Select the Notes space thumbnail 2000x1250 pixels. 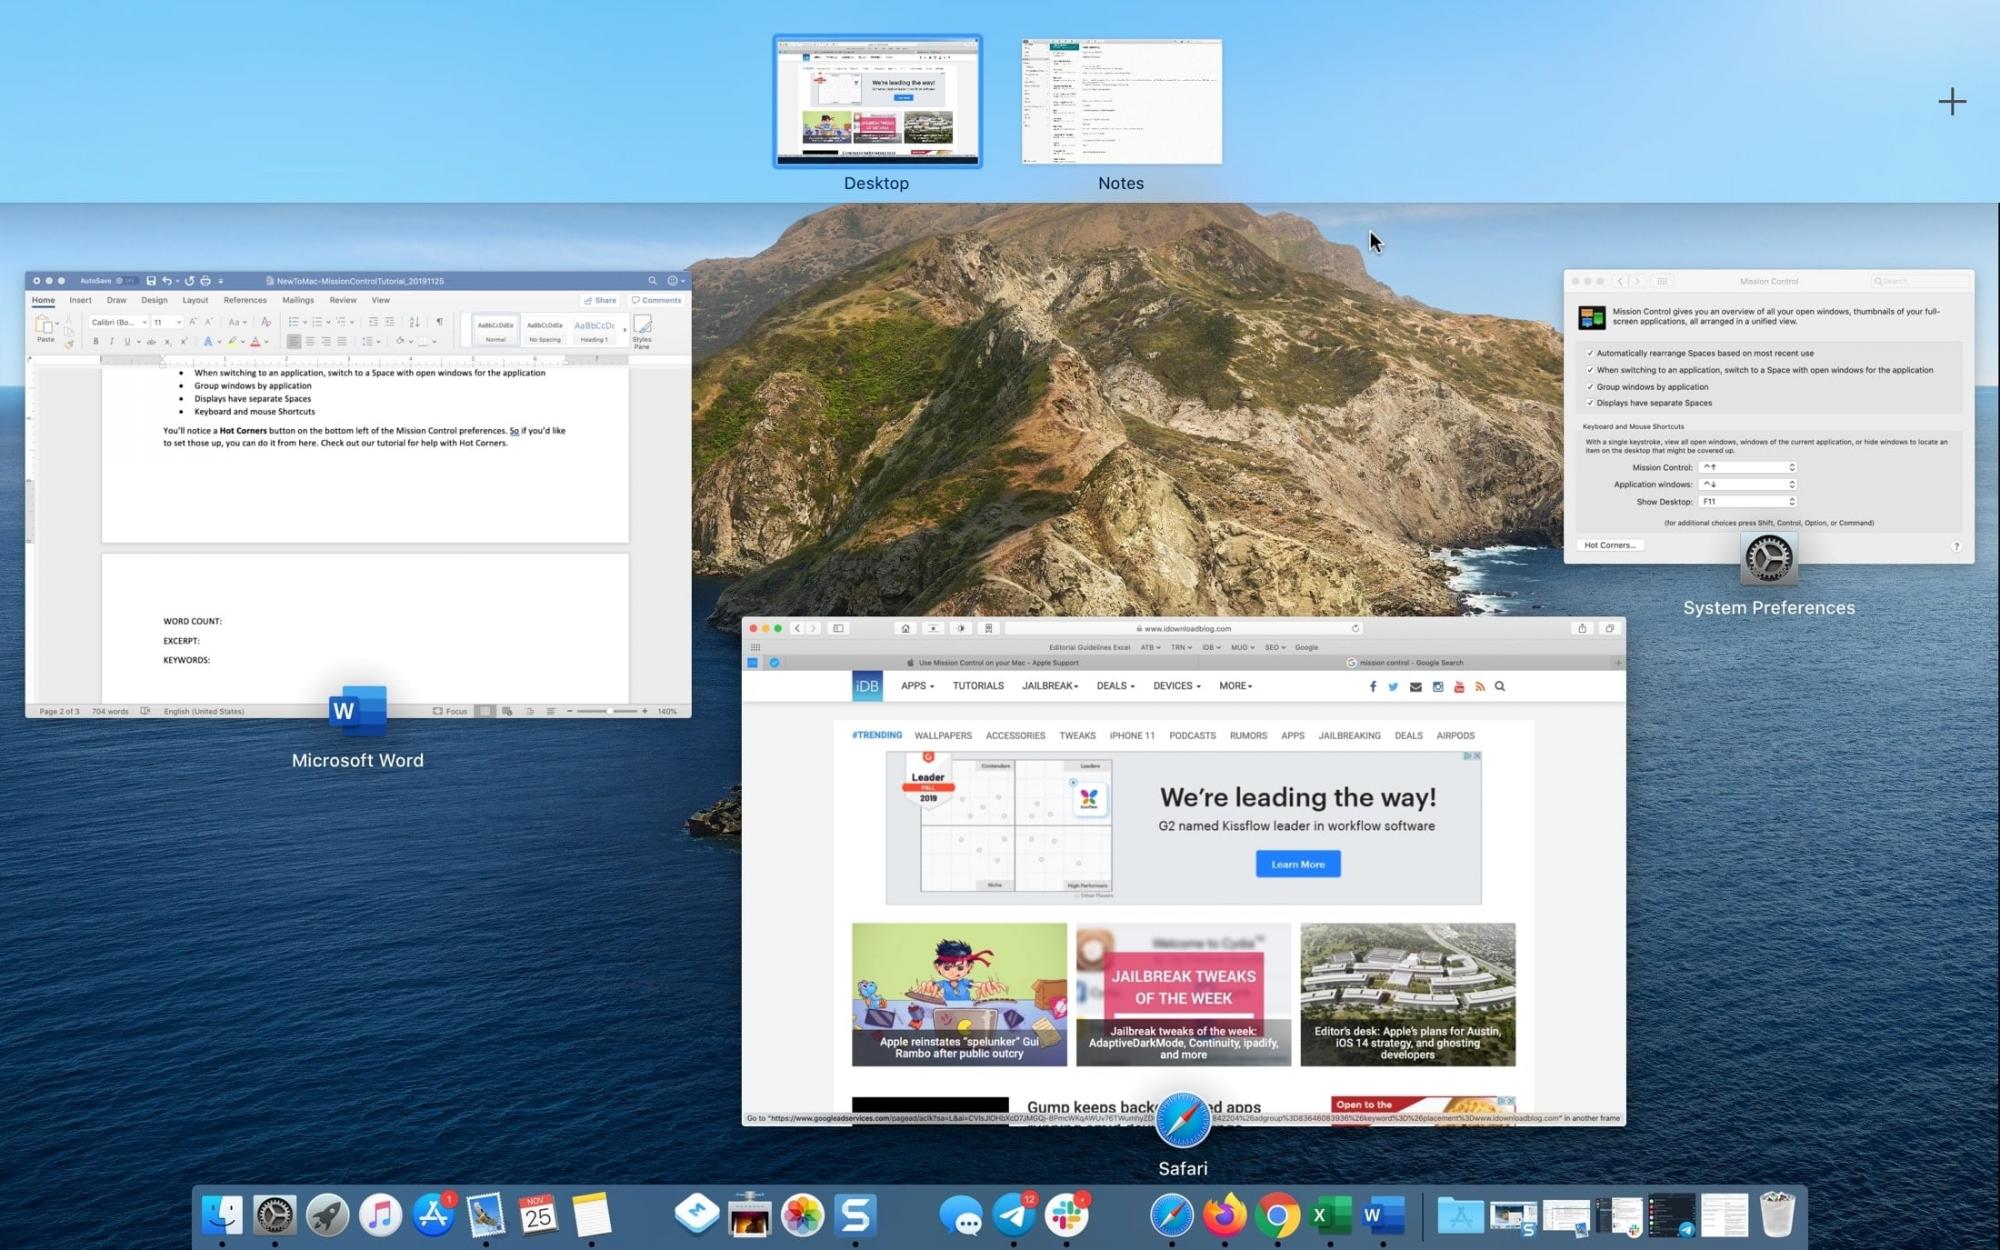tap(1120, 100)
